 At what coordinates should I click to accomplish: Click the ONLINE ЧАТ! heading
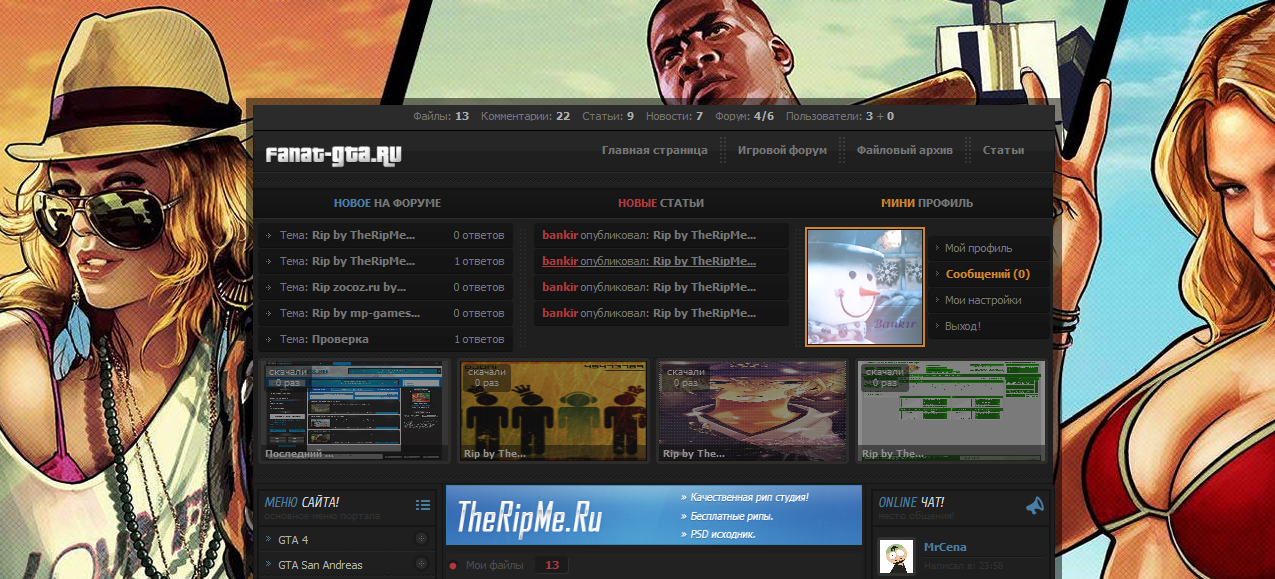[x=911, y=502]
